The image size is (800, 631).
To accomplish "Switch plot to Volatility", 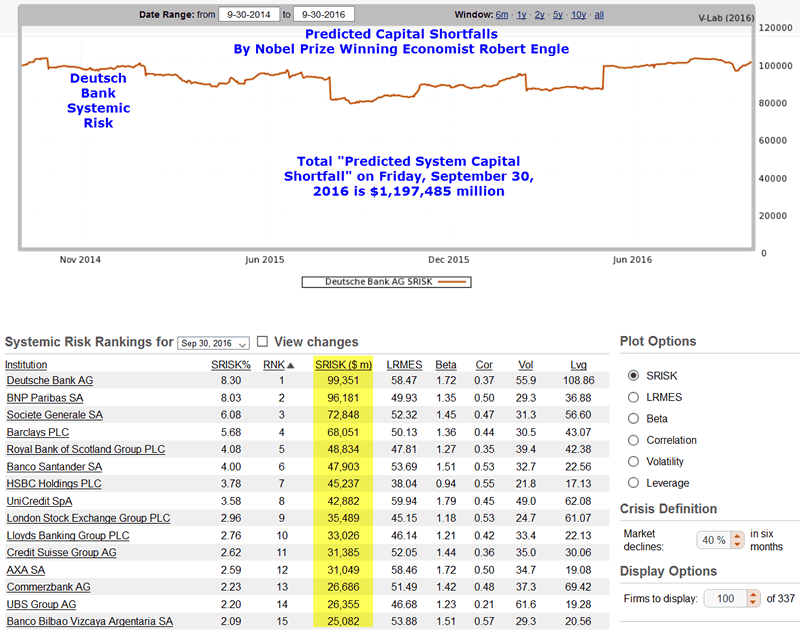I will [633, 461].
